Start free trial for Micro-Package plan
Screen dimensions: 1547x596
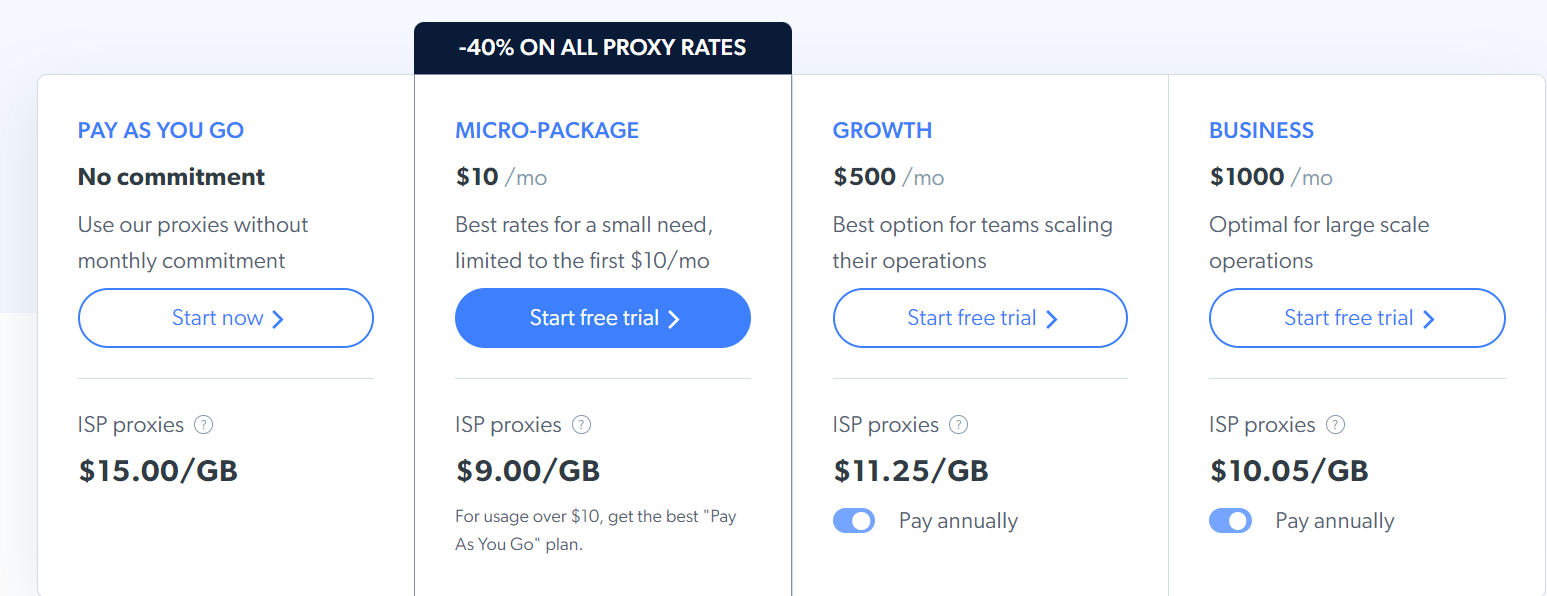(x=603, y=318)
